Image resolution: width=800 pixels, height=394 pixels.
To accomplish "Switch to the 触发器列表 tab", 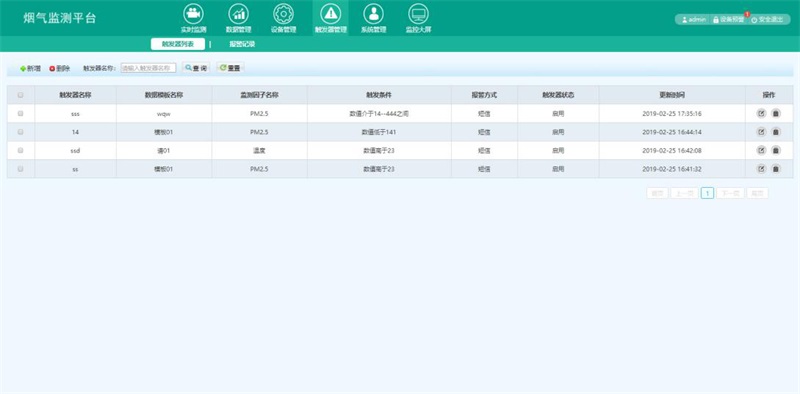I will coord(178,44).
